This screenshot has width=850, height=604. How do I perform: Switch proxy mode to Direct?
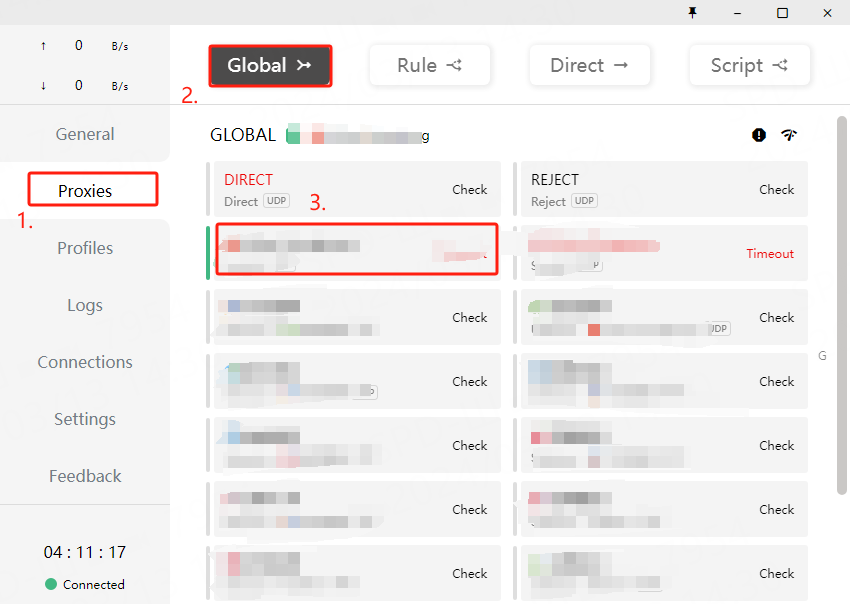(x=590, y=66)
